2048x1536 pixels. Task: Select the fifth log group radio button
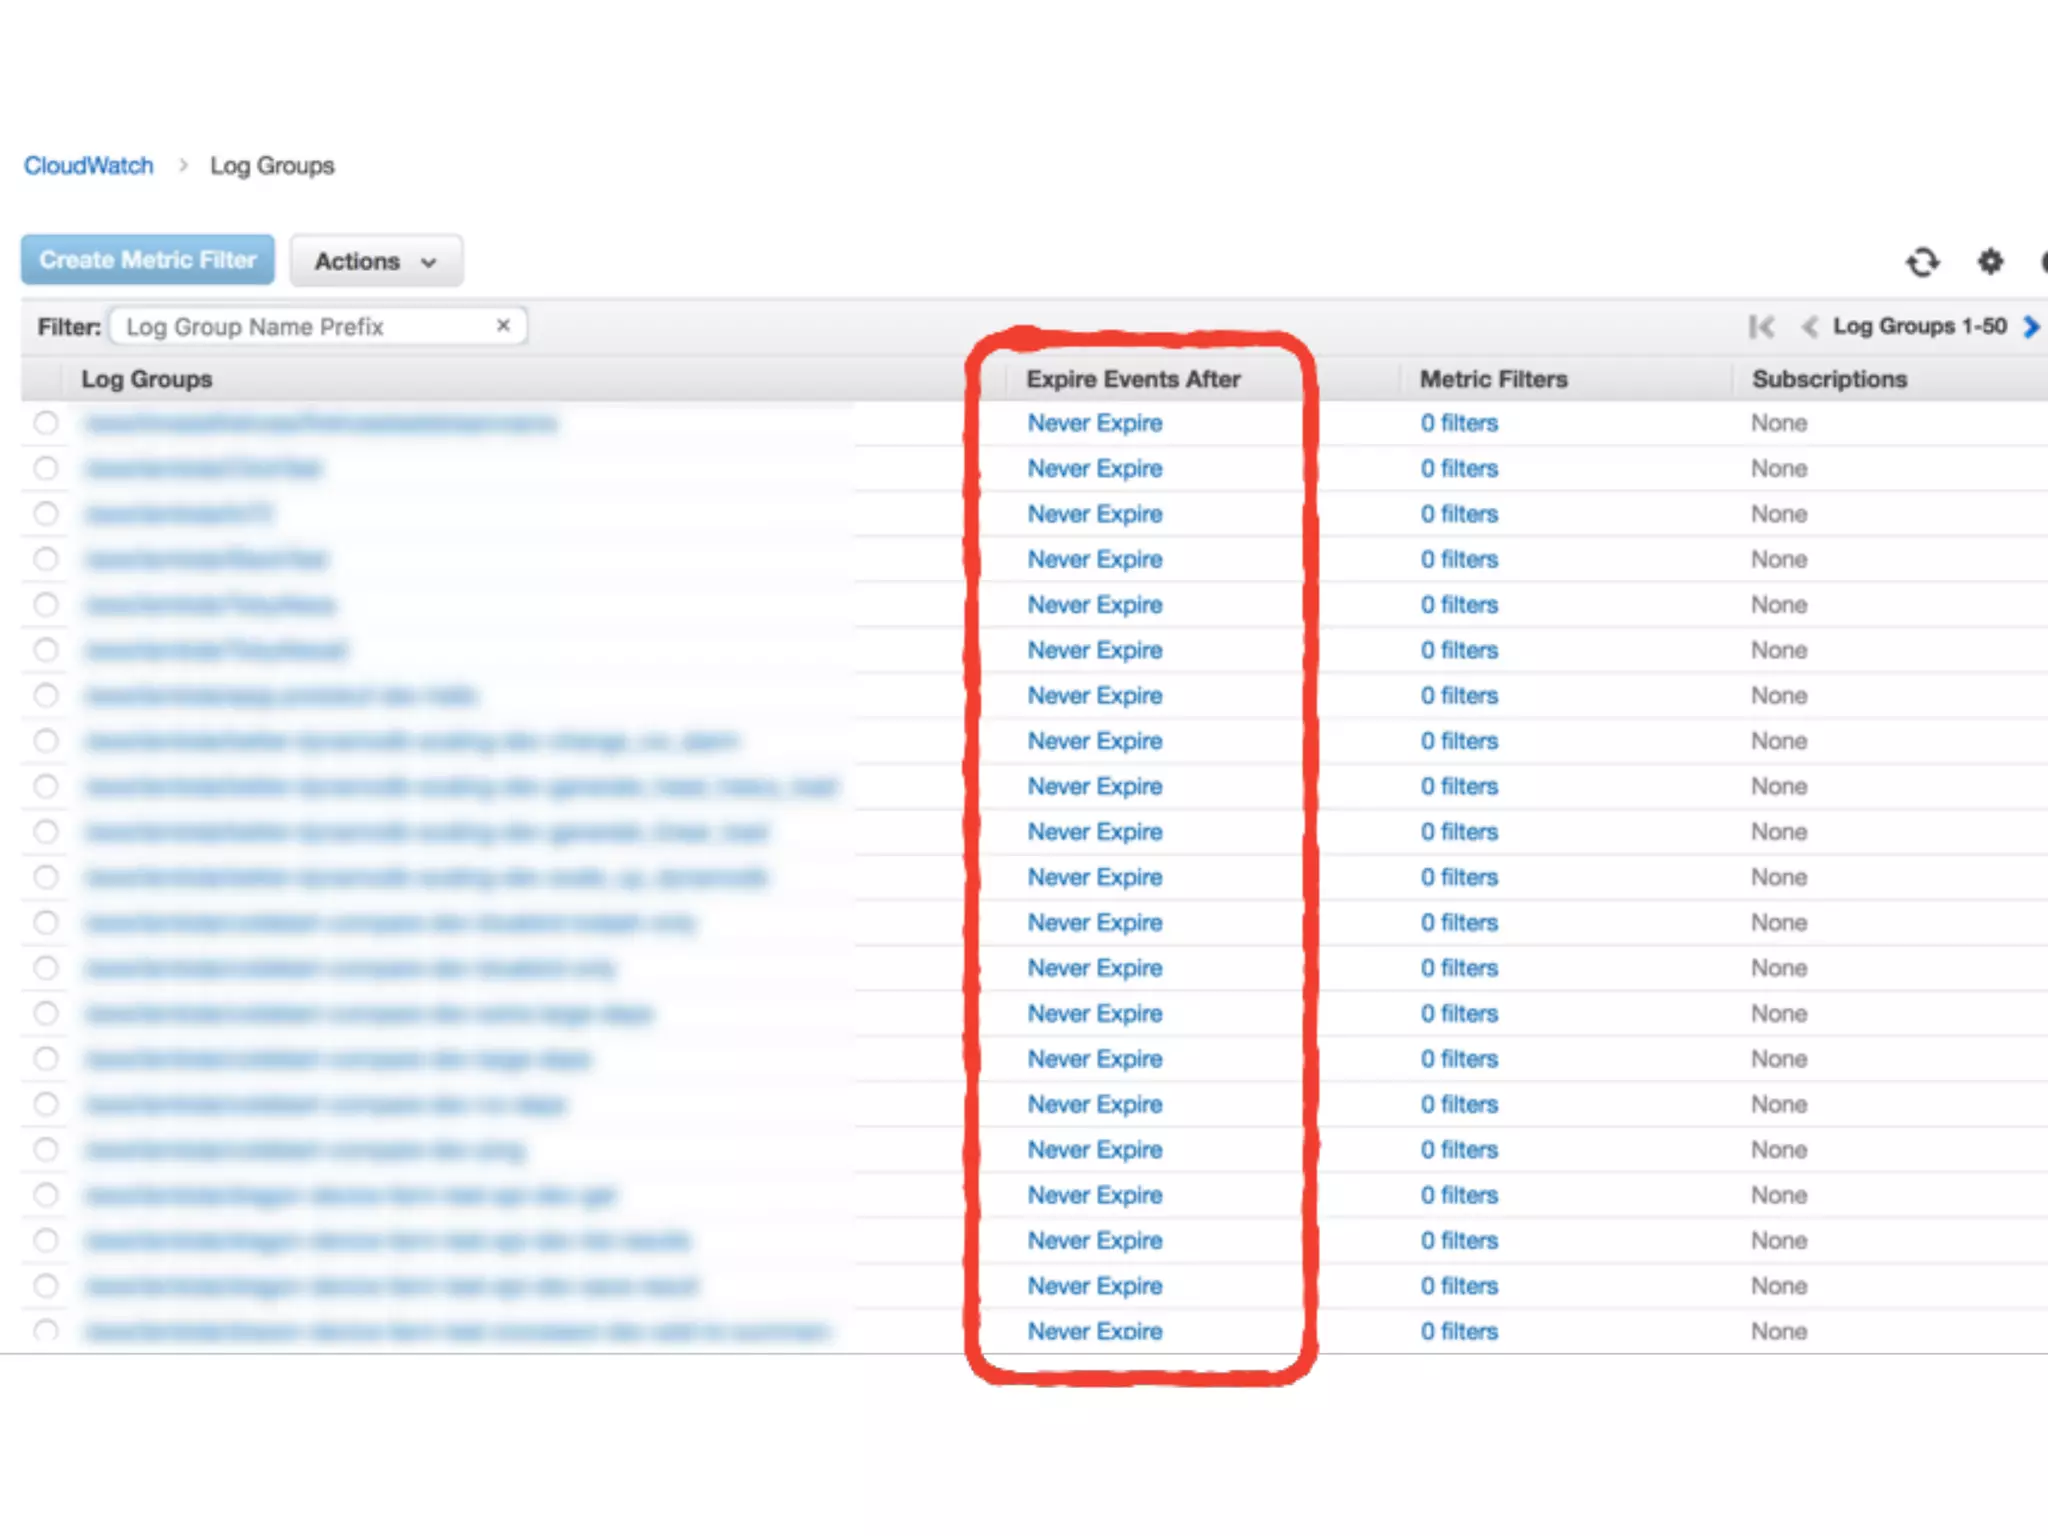(x=46, y=604)
